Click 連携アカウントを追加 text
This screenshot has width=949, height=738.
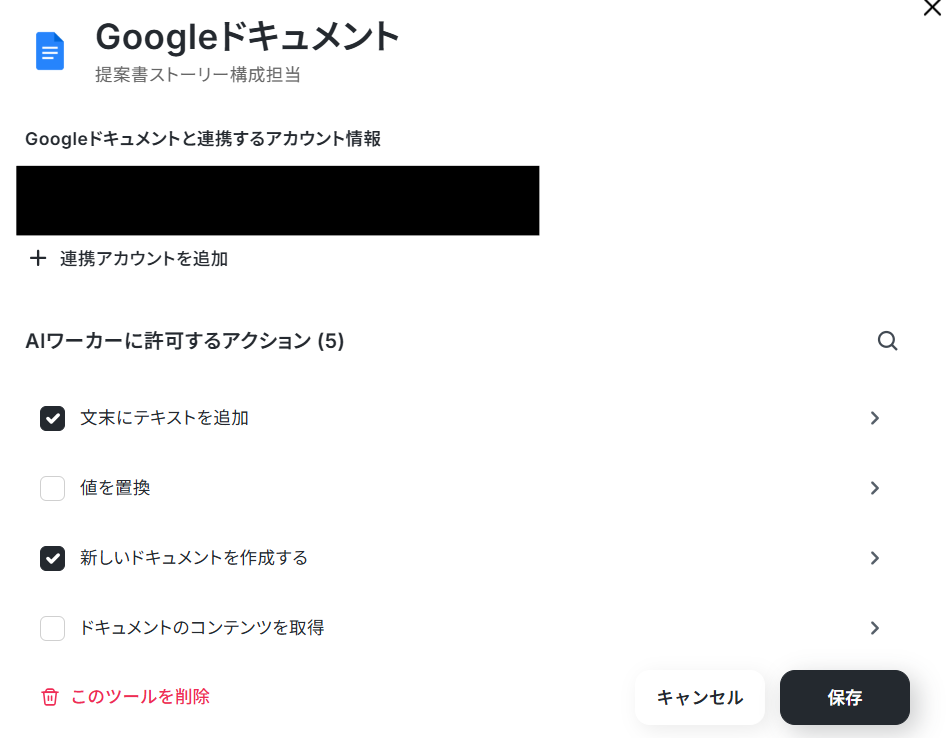[x=144, y=259]
